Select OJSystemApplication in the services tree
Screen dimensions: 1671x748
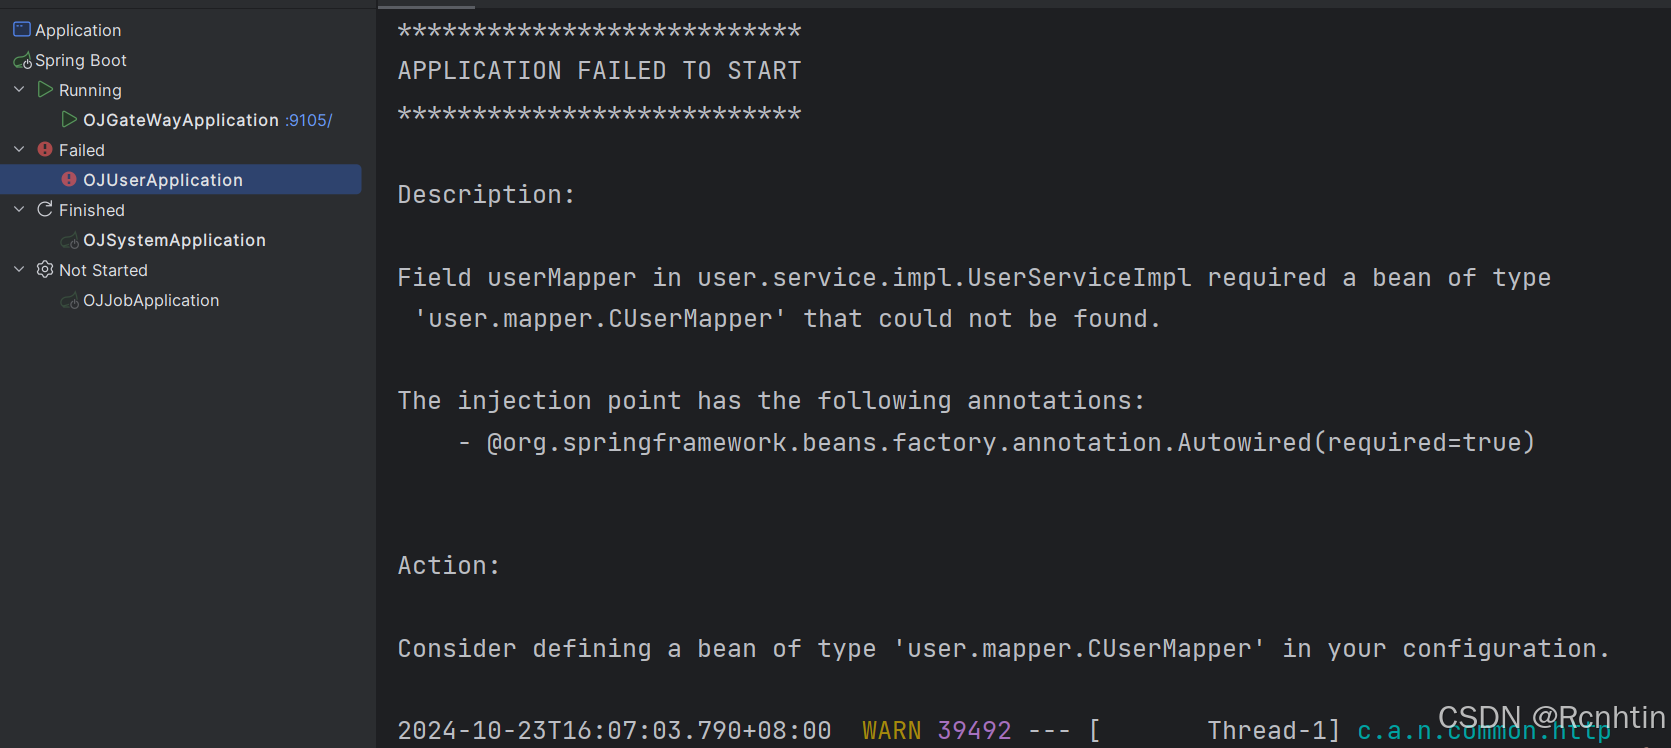tap(175, 240)
